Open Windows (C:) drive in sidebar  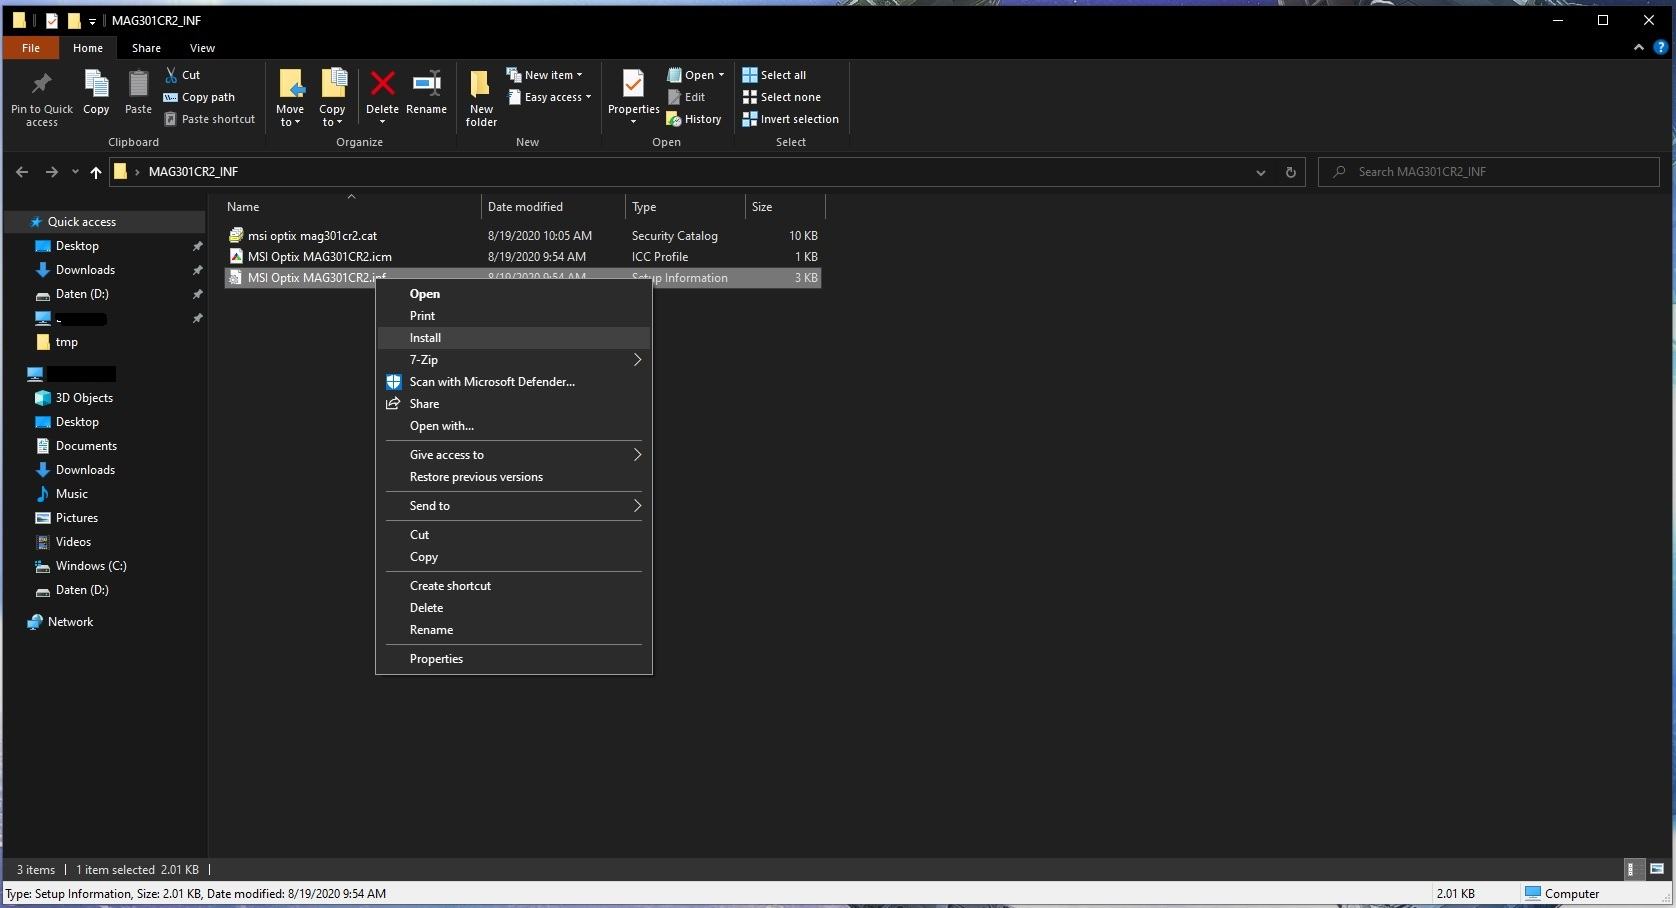(91, 566)
